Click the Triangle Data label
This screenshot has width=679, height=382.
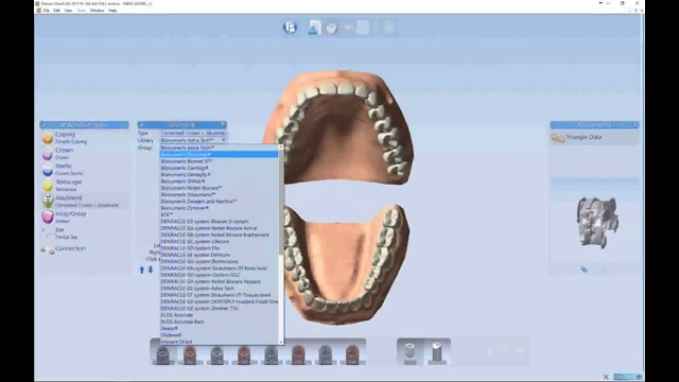click(584, 137)
